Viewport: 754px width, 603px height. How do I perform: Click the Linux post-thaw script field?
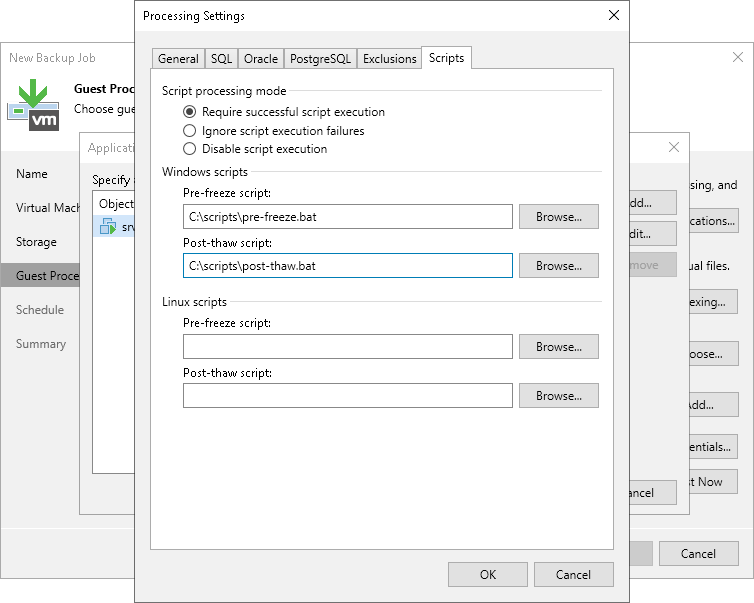pyautogui.click(x=347, y=396)
